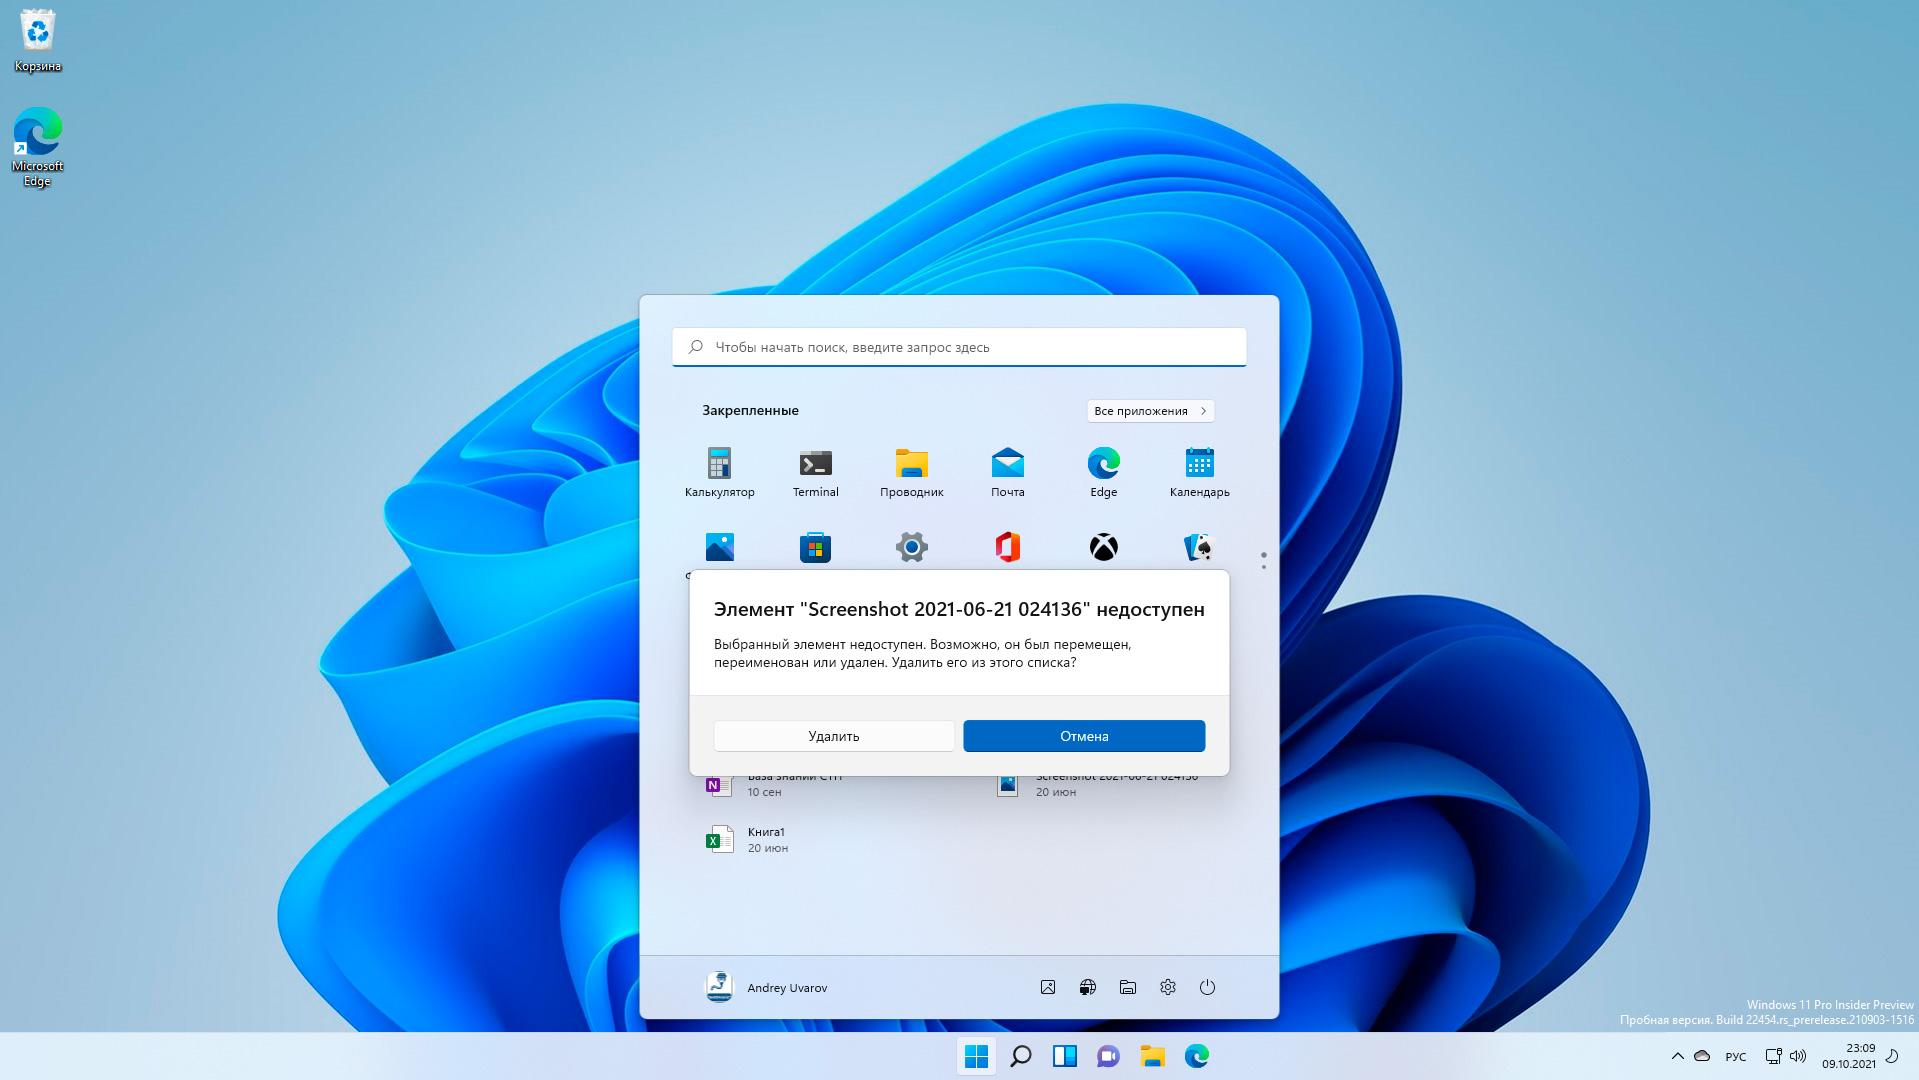
Task: Switch input language via РУС indicator
Action: click(x=1735, y=1057)
